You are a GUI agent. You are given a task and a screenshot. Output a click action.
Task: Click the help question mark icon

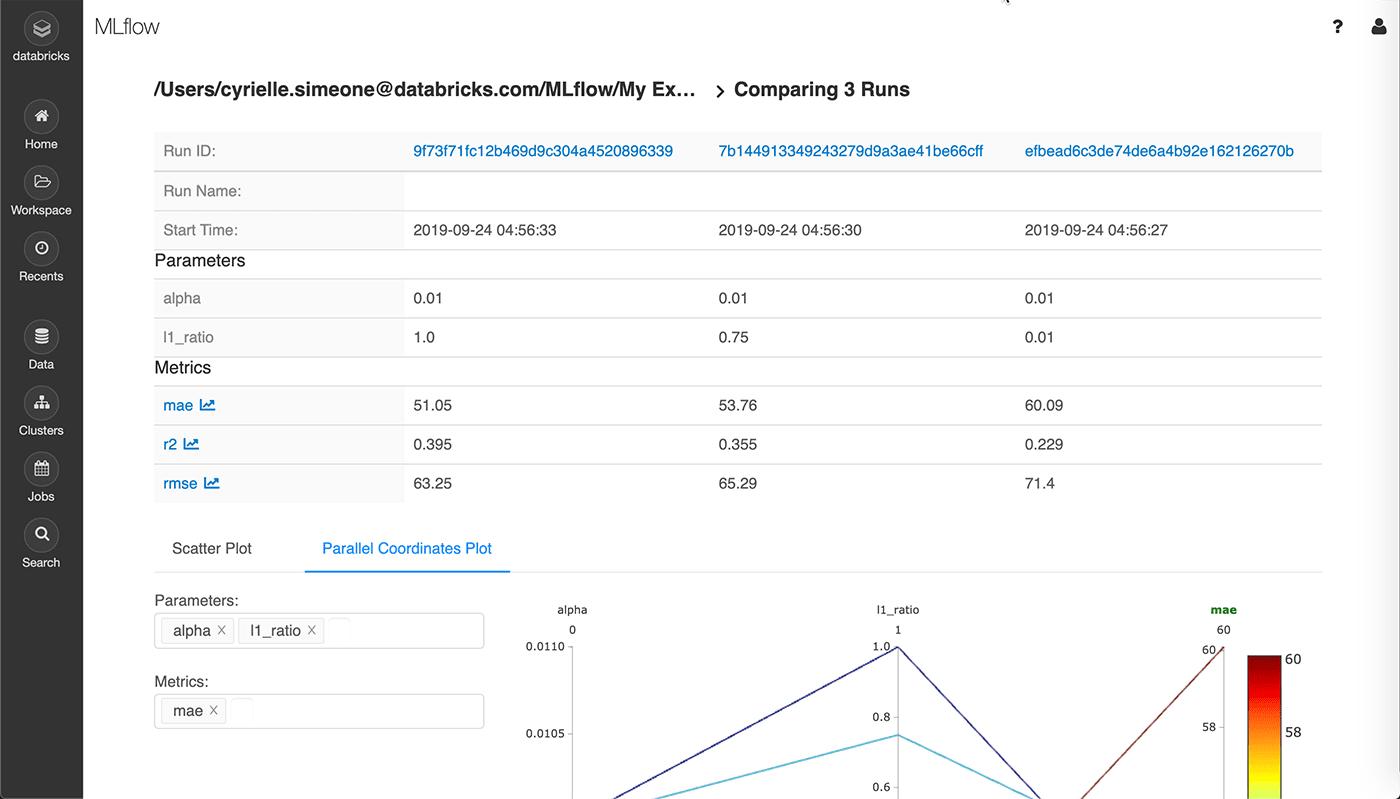(x=1338, y=27)
